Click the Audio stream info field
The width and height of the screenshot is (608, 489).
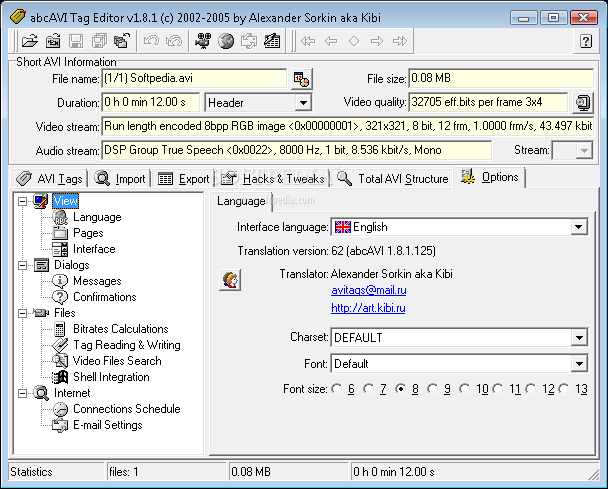[x=297, y=150]
